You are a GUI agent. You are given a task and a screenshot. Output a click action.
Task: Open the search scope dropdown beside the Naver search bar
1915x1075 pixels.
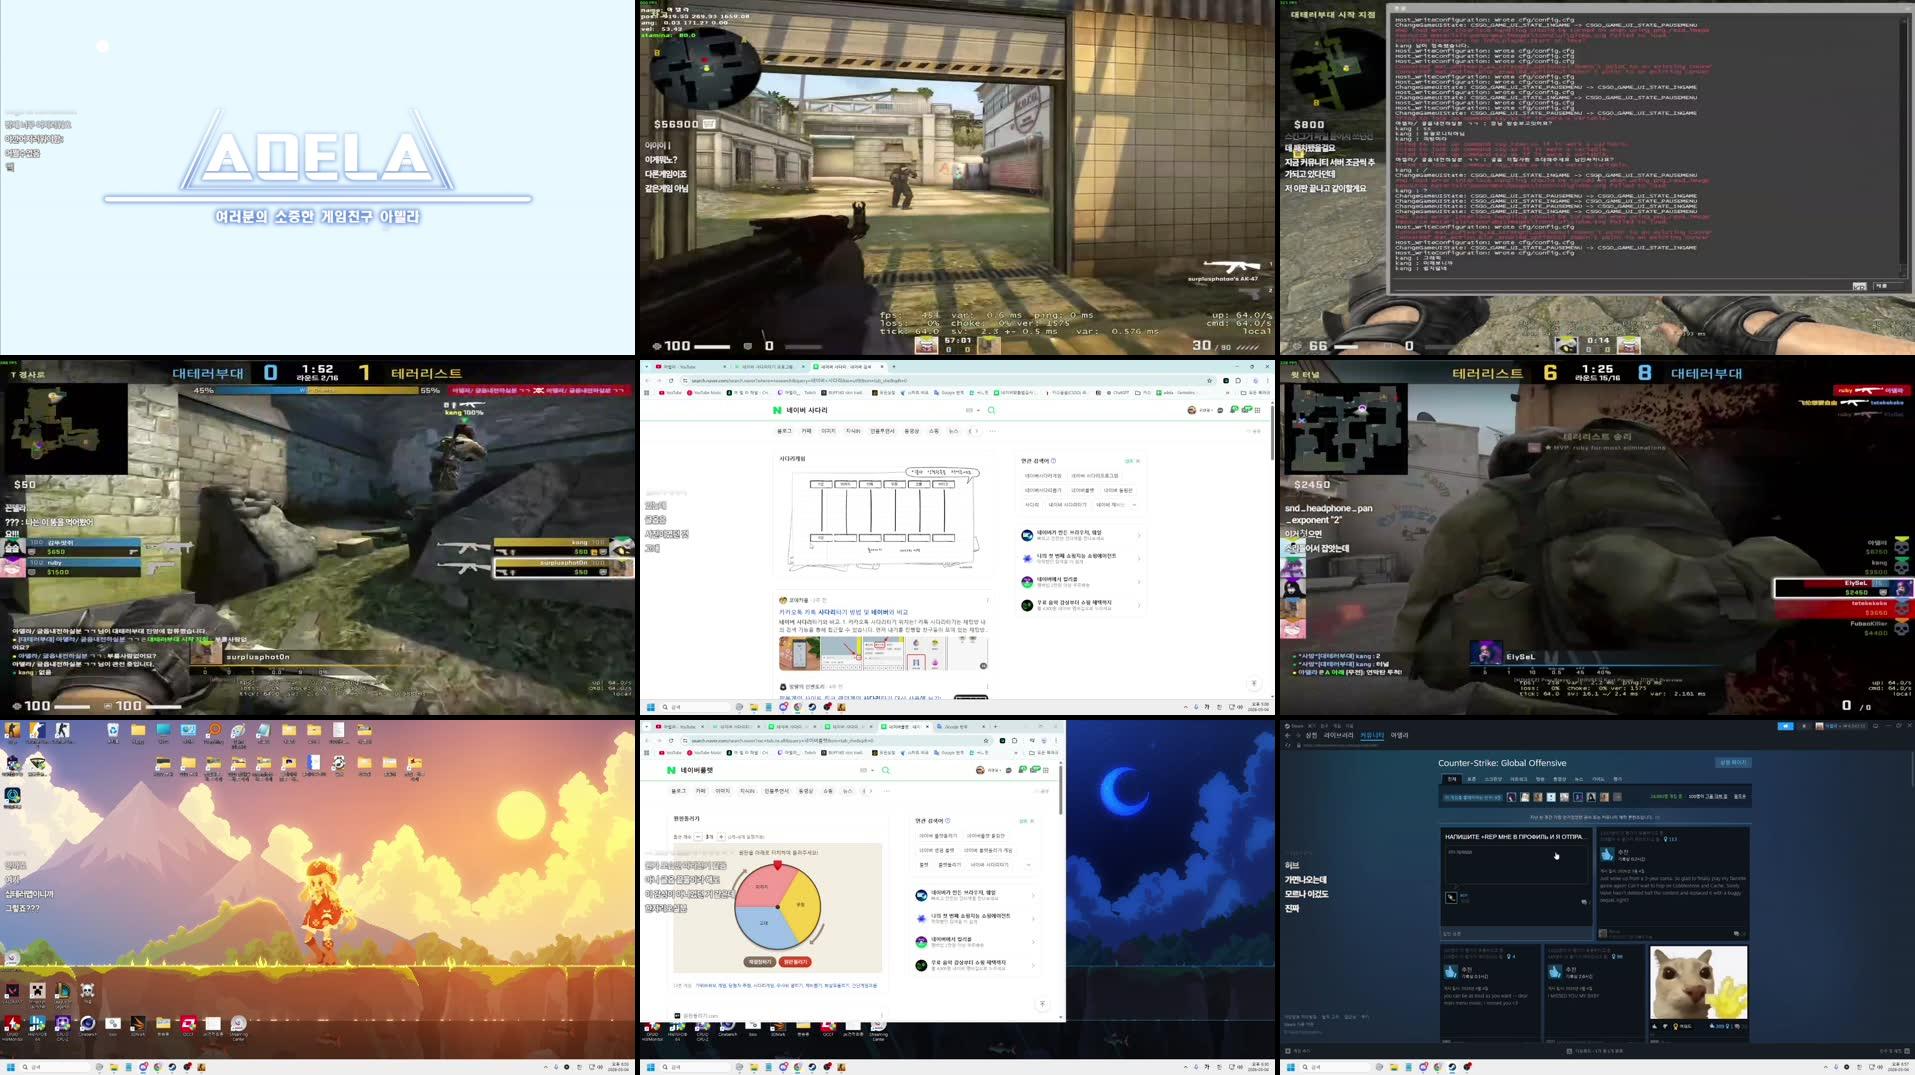(971, 409)
